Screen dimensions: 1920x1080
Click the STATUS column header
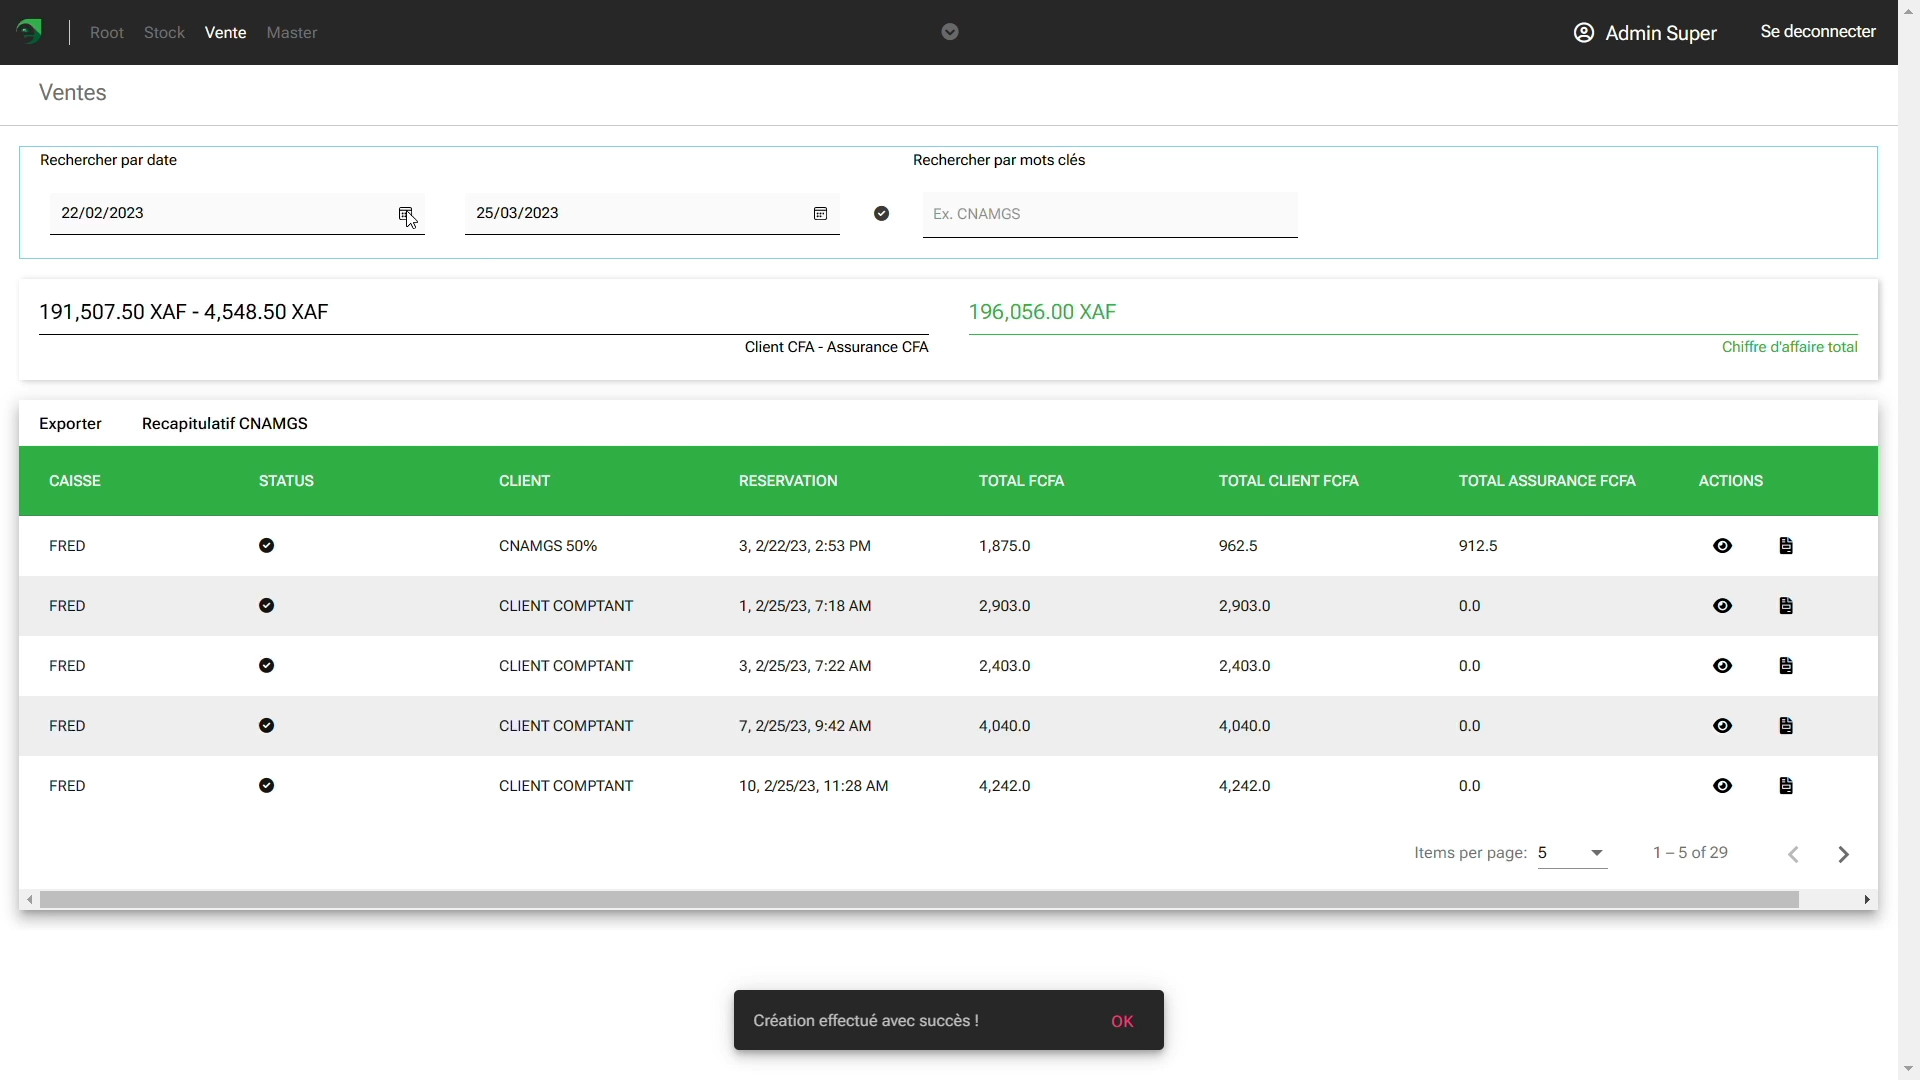[287, 481]
